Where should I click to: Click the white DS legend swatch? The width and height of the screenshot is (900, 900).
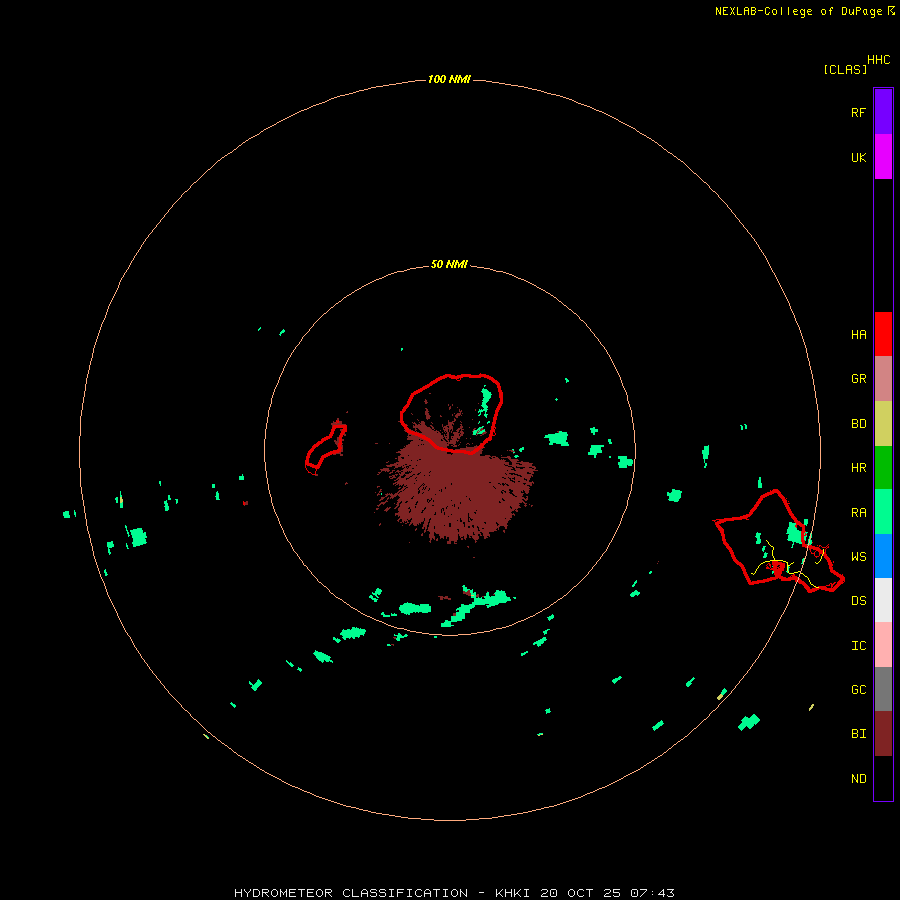[x=883, y=600]
